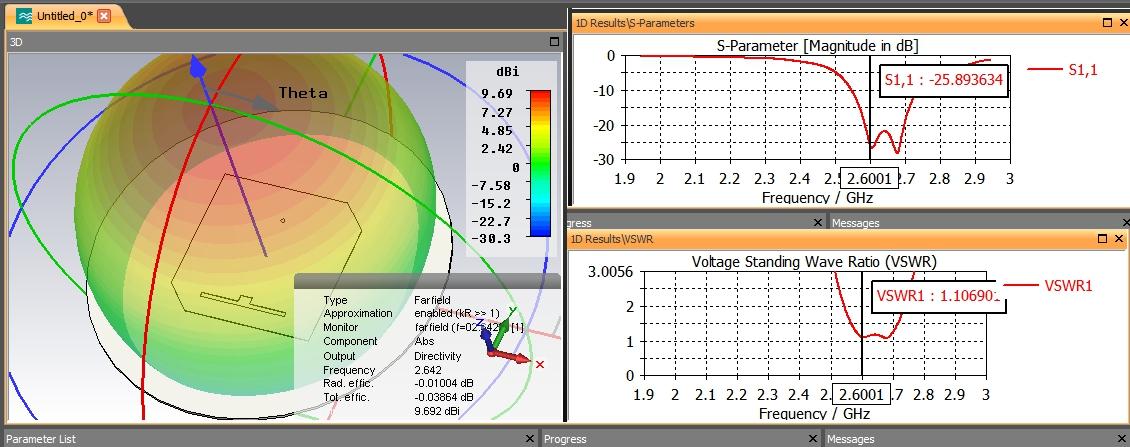Image resolution: width=1130 pixels, height=447 pixels.
Task: Click the Tot. effic. -0.03864 dB value
Action: pos(444,397)
